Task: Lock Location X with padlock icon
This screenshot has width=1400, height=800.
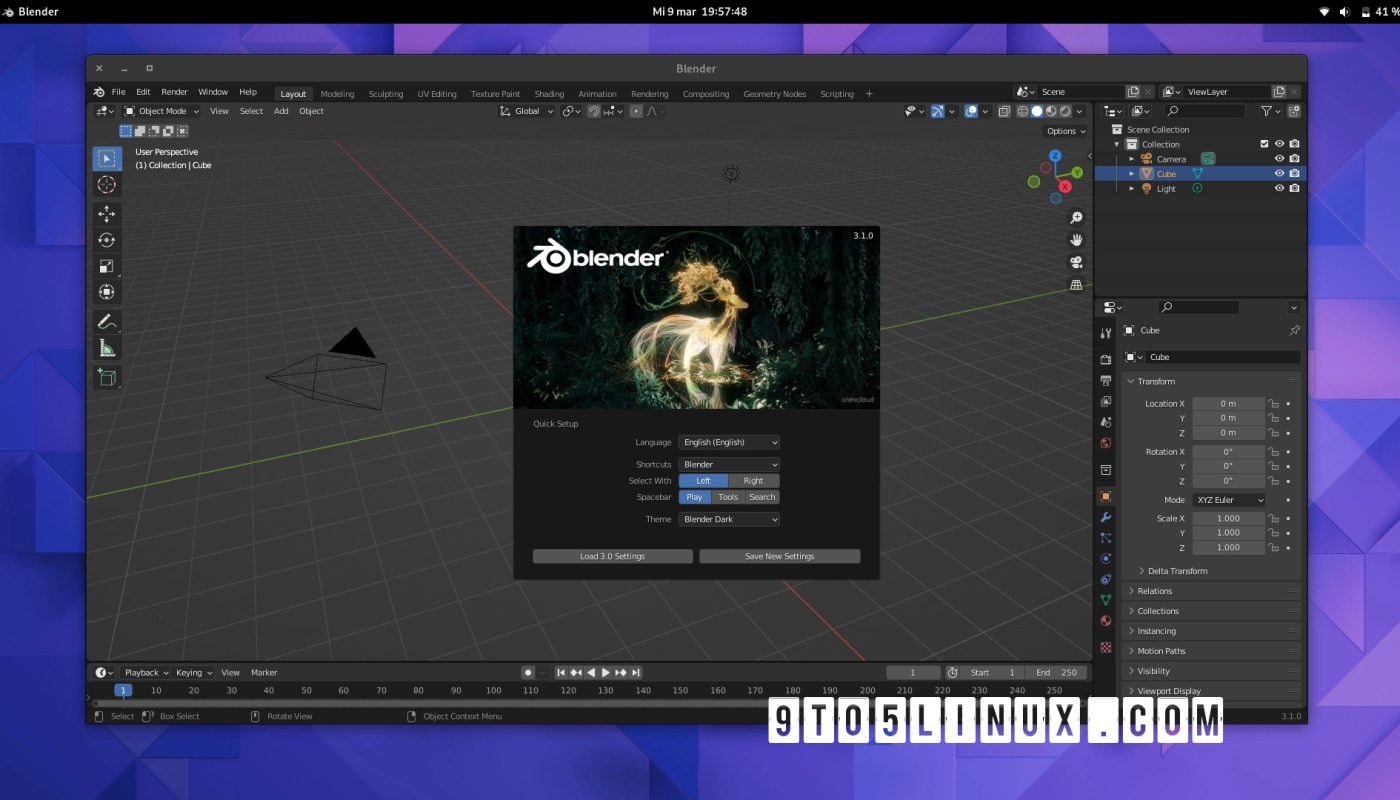Action: click(x=1274, y=404)
